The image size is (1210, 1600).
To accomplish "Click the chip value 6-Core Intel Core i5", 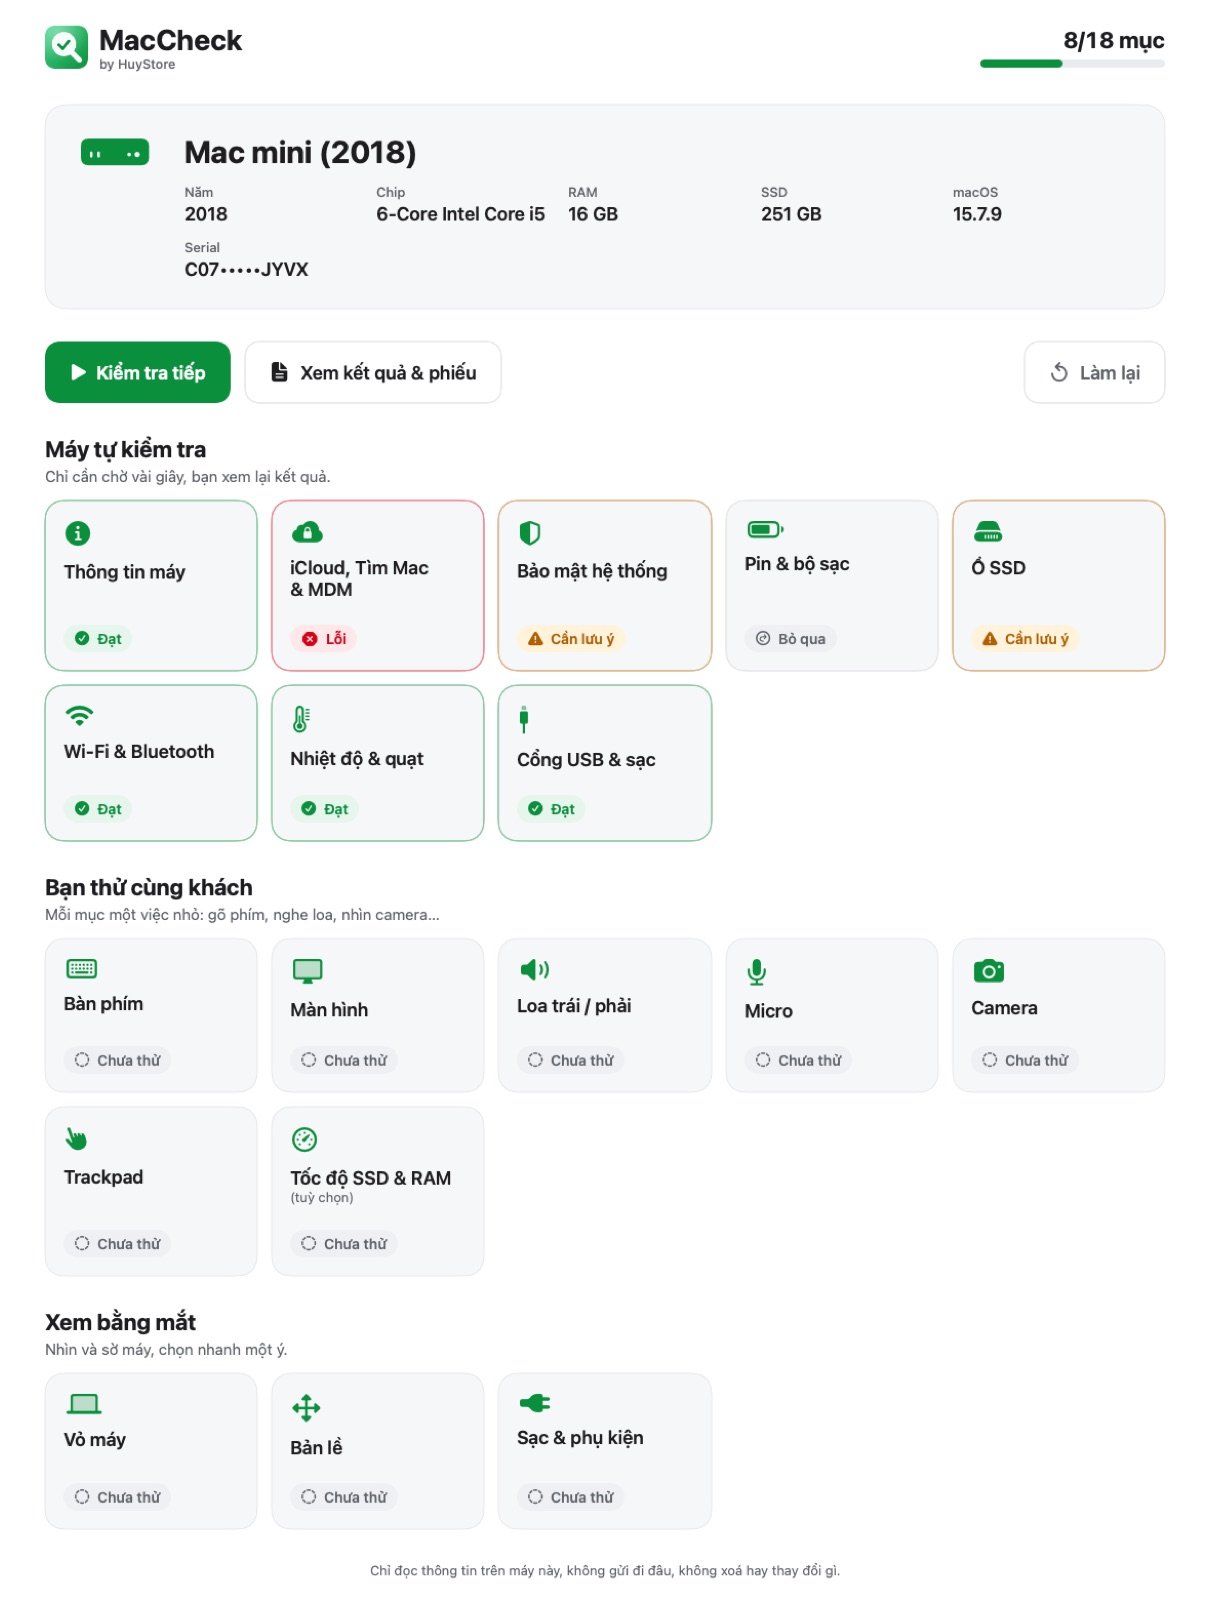I will 461,214.
